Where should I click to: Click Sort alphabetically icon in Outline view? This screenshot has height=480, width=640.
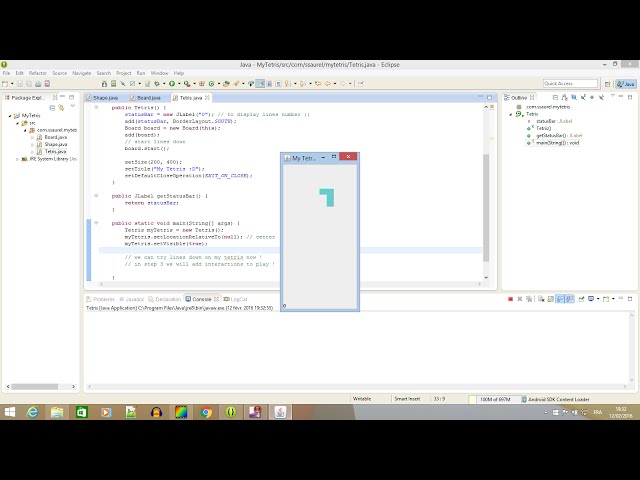(564, 98)
